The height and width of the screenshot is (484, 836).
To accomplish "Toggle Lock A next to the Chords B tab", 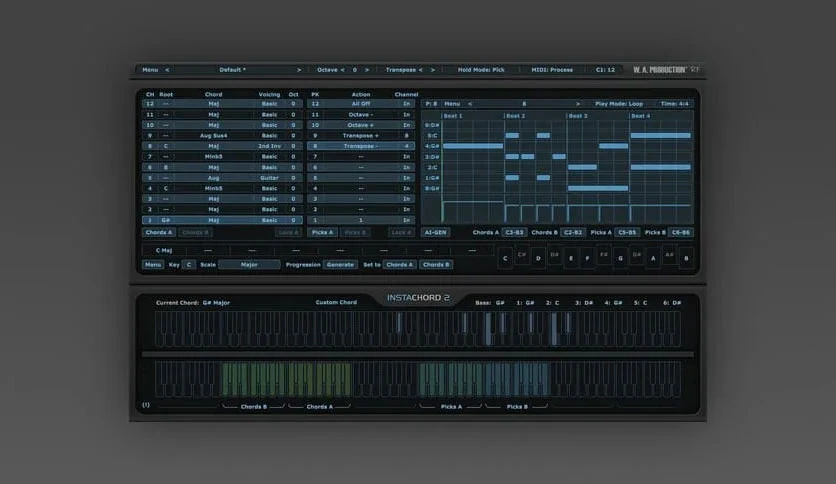I will [x=289, y=232].
